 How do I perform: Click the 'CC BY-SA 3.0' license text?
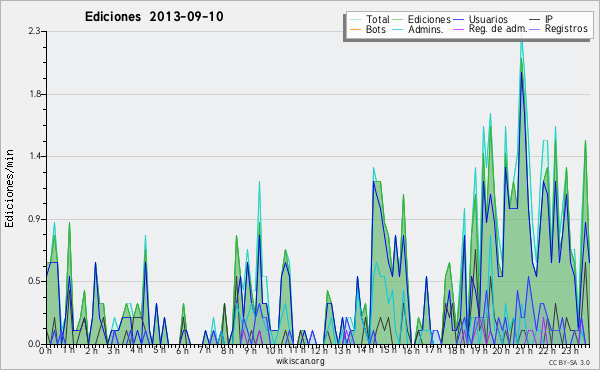click(569, 362)
